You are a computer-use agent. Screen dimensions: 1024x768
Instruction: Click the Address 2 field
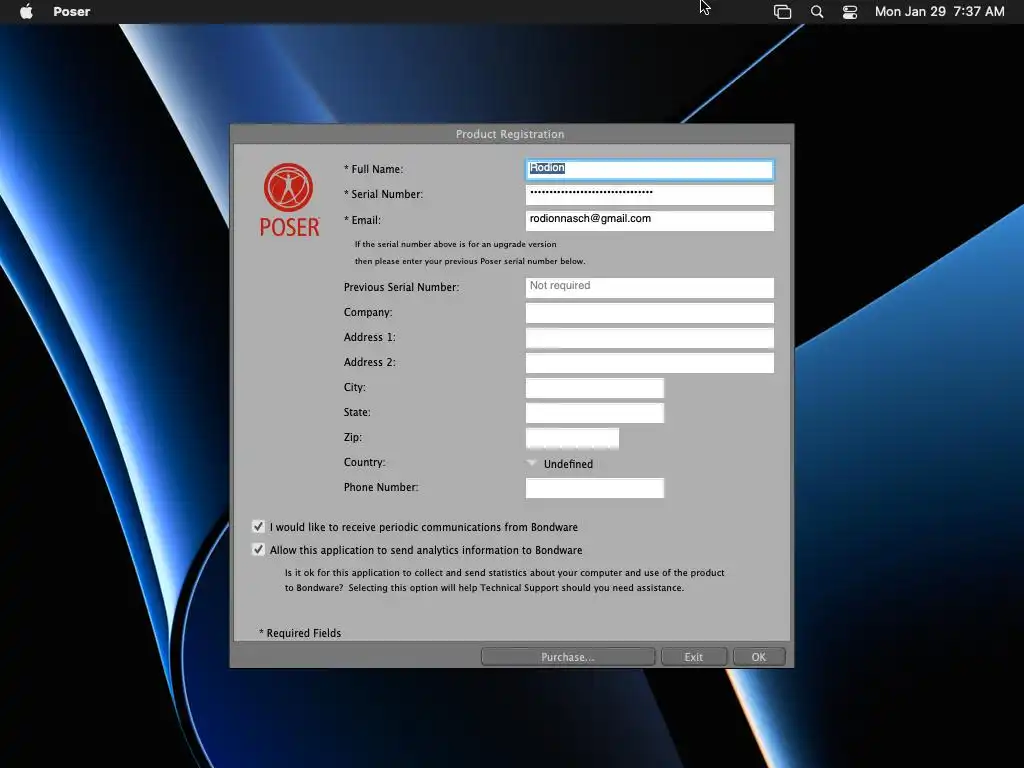point(649,362)
